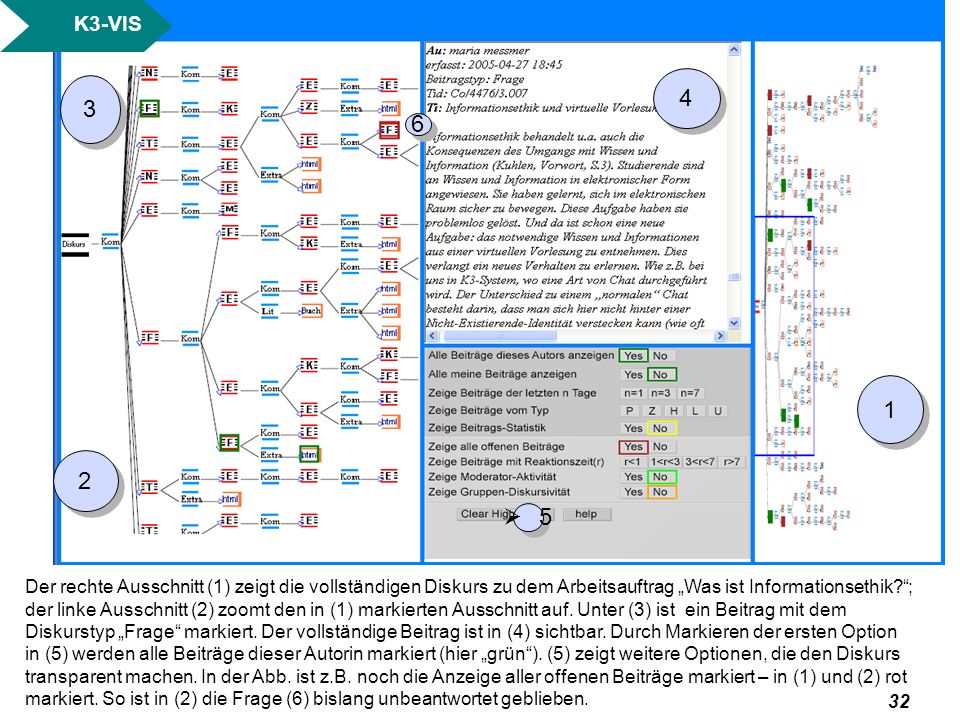Enable Yes for Zeige Beitrags-Statistik
This screenshot has height=720, width=960.
tap(633, 428)
